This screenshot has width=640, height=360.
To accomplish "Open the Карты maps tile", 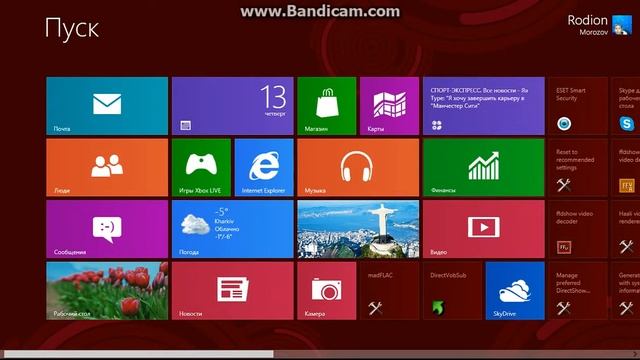I will pyautogui.click(x=389, y=106).
